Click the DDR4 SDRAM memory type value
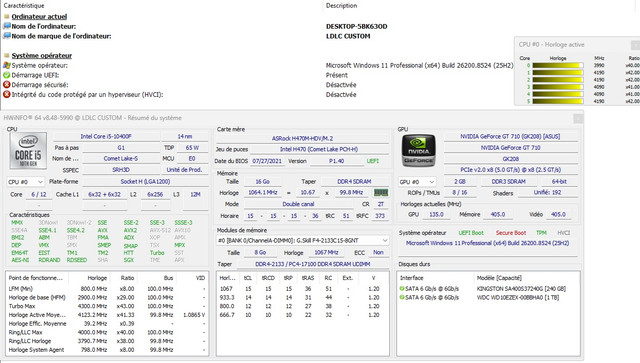The width and height of the screenshot is (640, 363). click(x=354, y=182)
